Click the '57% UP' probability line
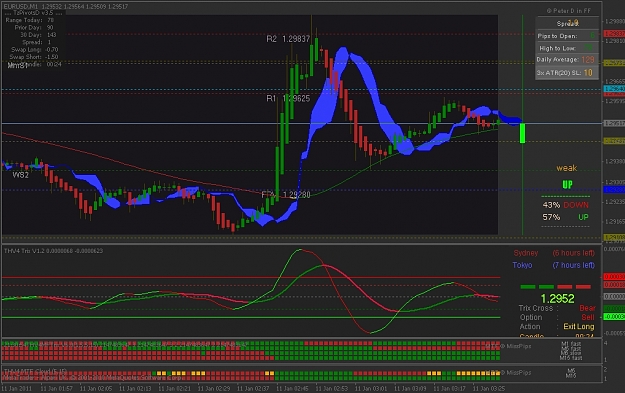Viewport: 625px width, 393px height. point(565,217)
